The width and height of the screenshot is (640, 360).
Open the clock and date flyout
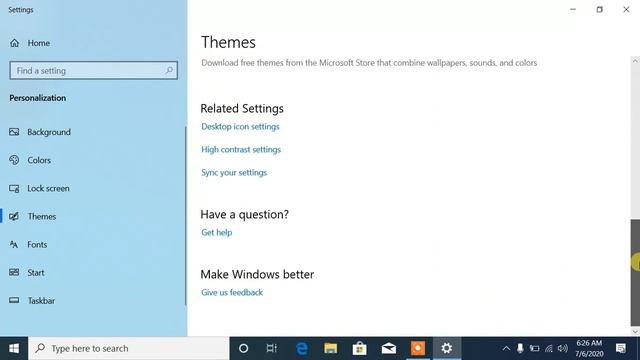(x=589, y=348)
